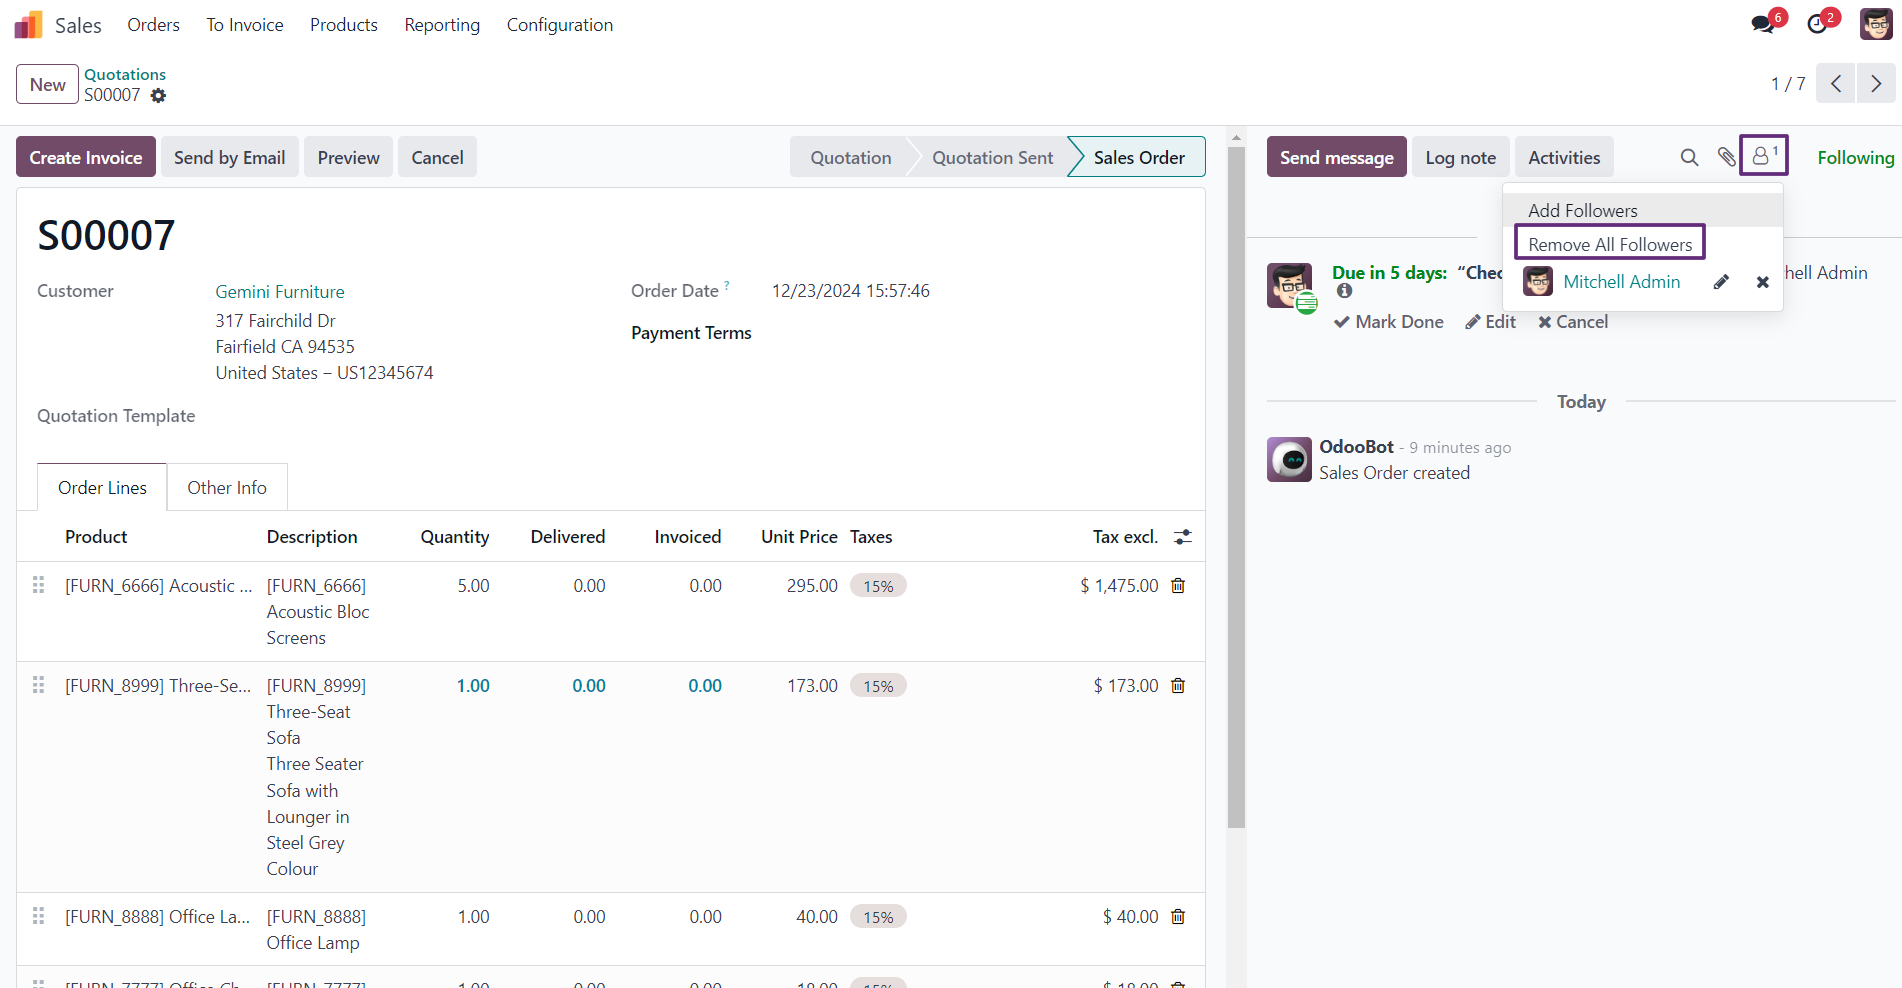This screenshot has height=988, width=1902.
Task: Open the Activities button
Action: [x=1564, y=157]
